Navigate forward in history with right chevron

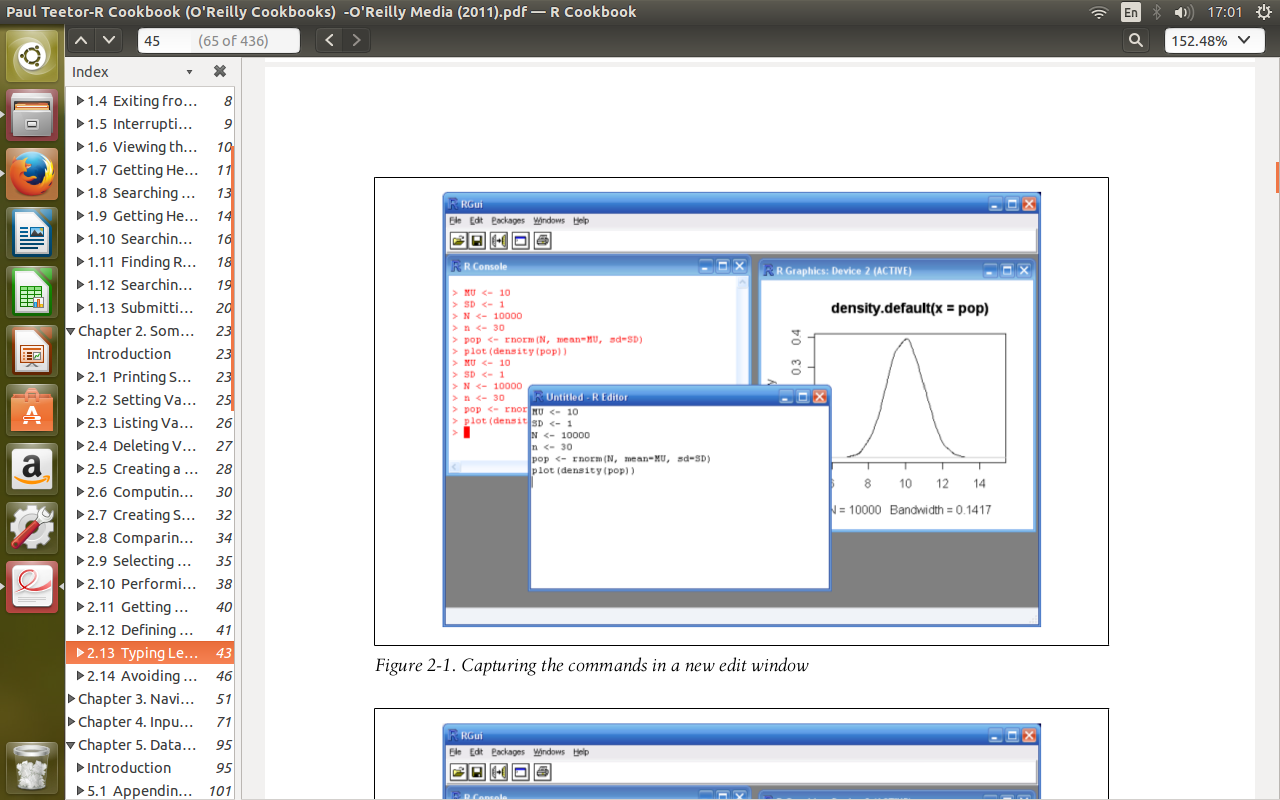(x=356, y=40)
